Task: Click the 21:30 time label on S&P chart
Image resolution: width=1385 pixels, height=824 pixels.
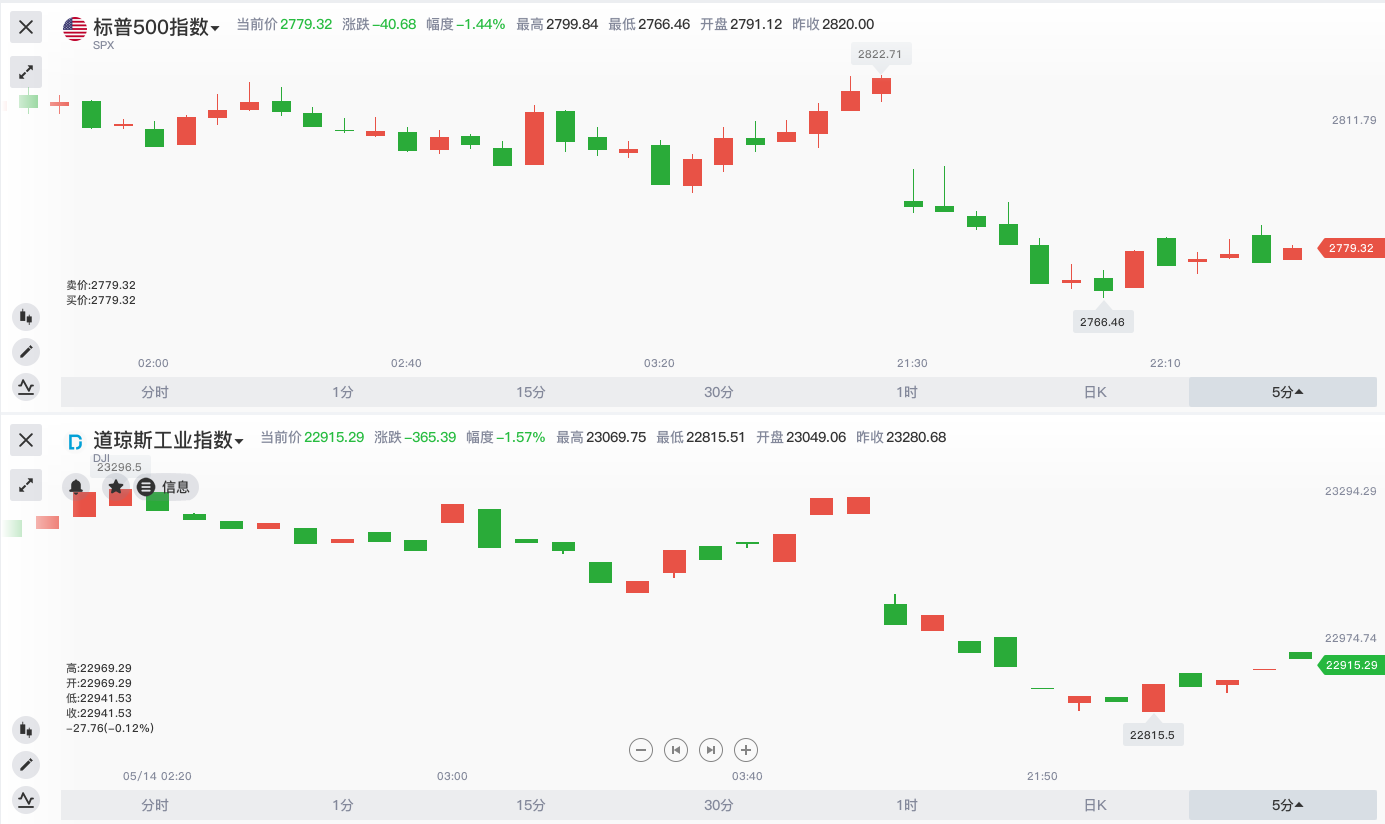Action: 912,363
